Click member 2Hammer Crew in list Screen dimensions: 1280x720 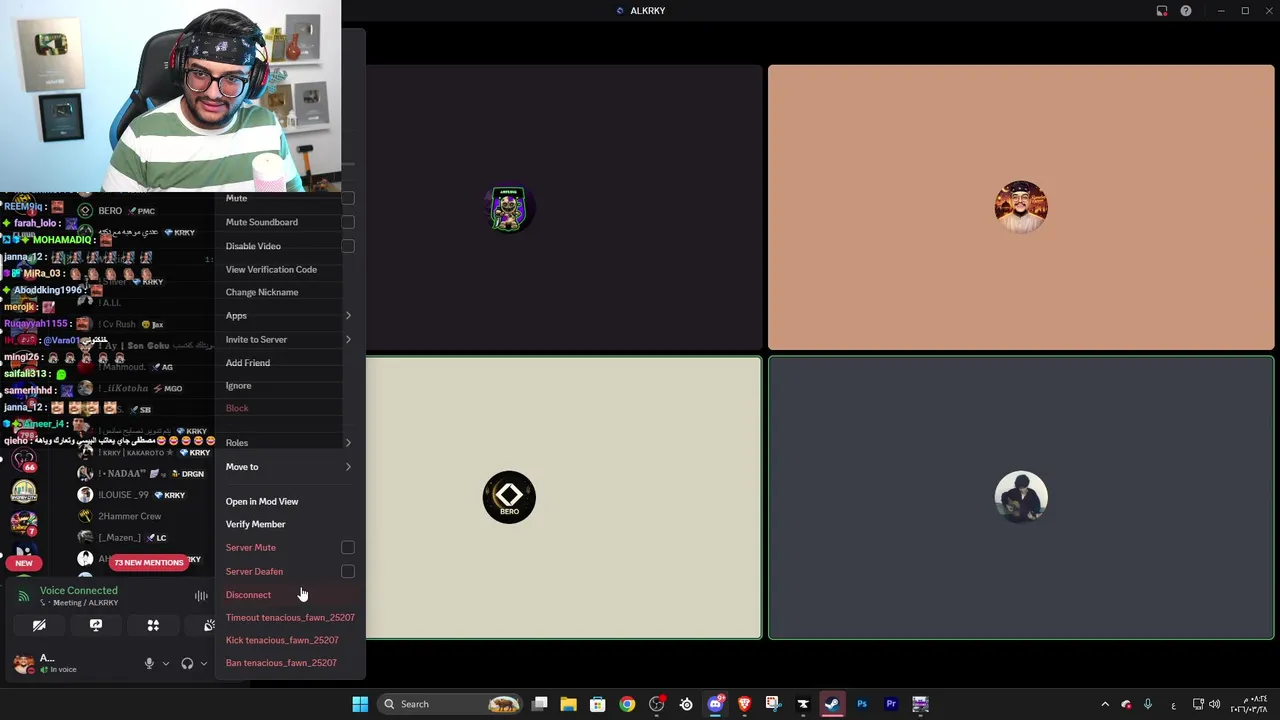tap(130, 516)
